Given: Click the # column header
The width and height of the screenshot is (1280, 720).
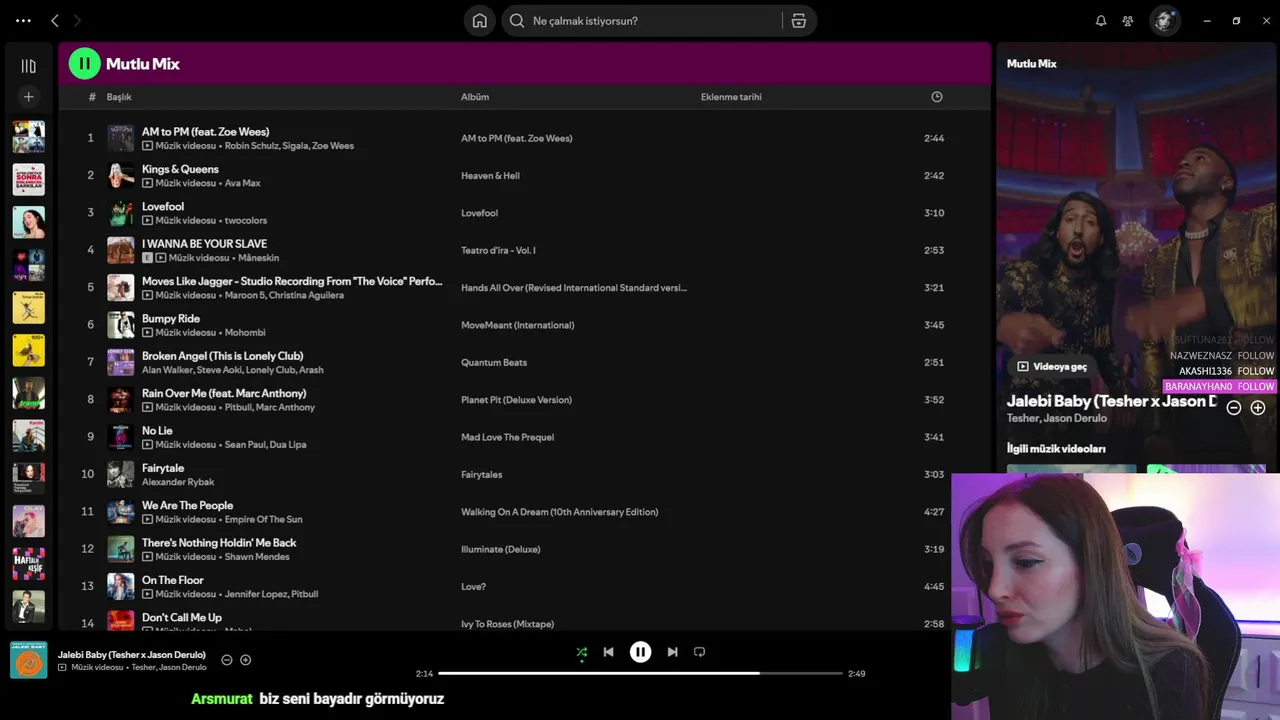Looking at the screenshot, I should click(x=92, y=97).
